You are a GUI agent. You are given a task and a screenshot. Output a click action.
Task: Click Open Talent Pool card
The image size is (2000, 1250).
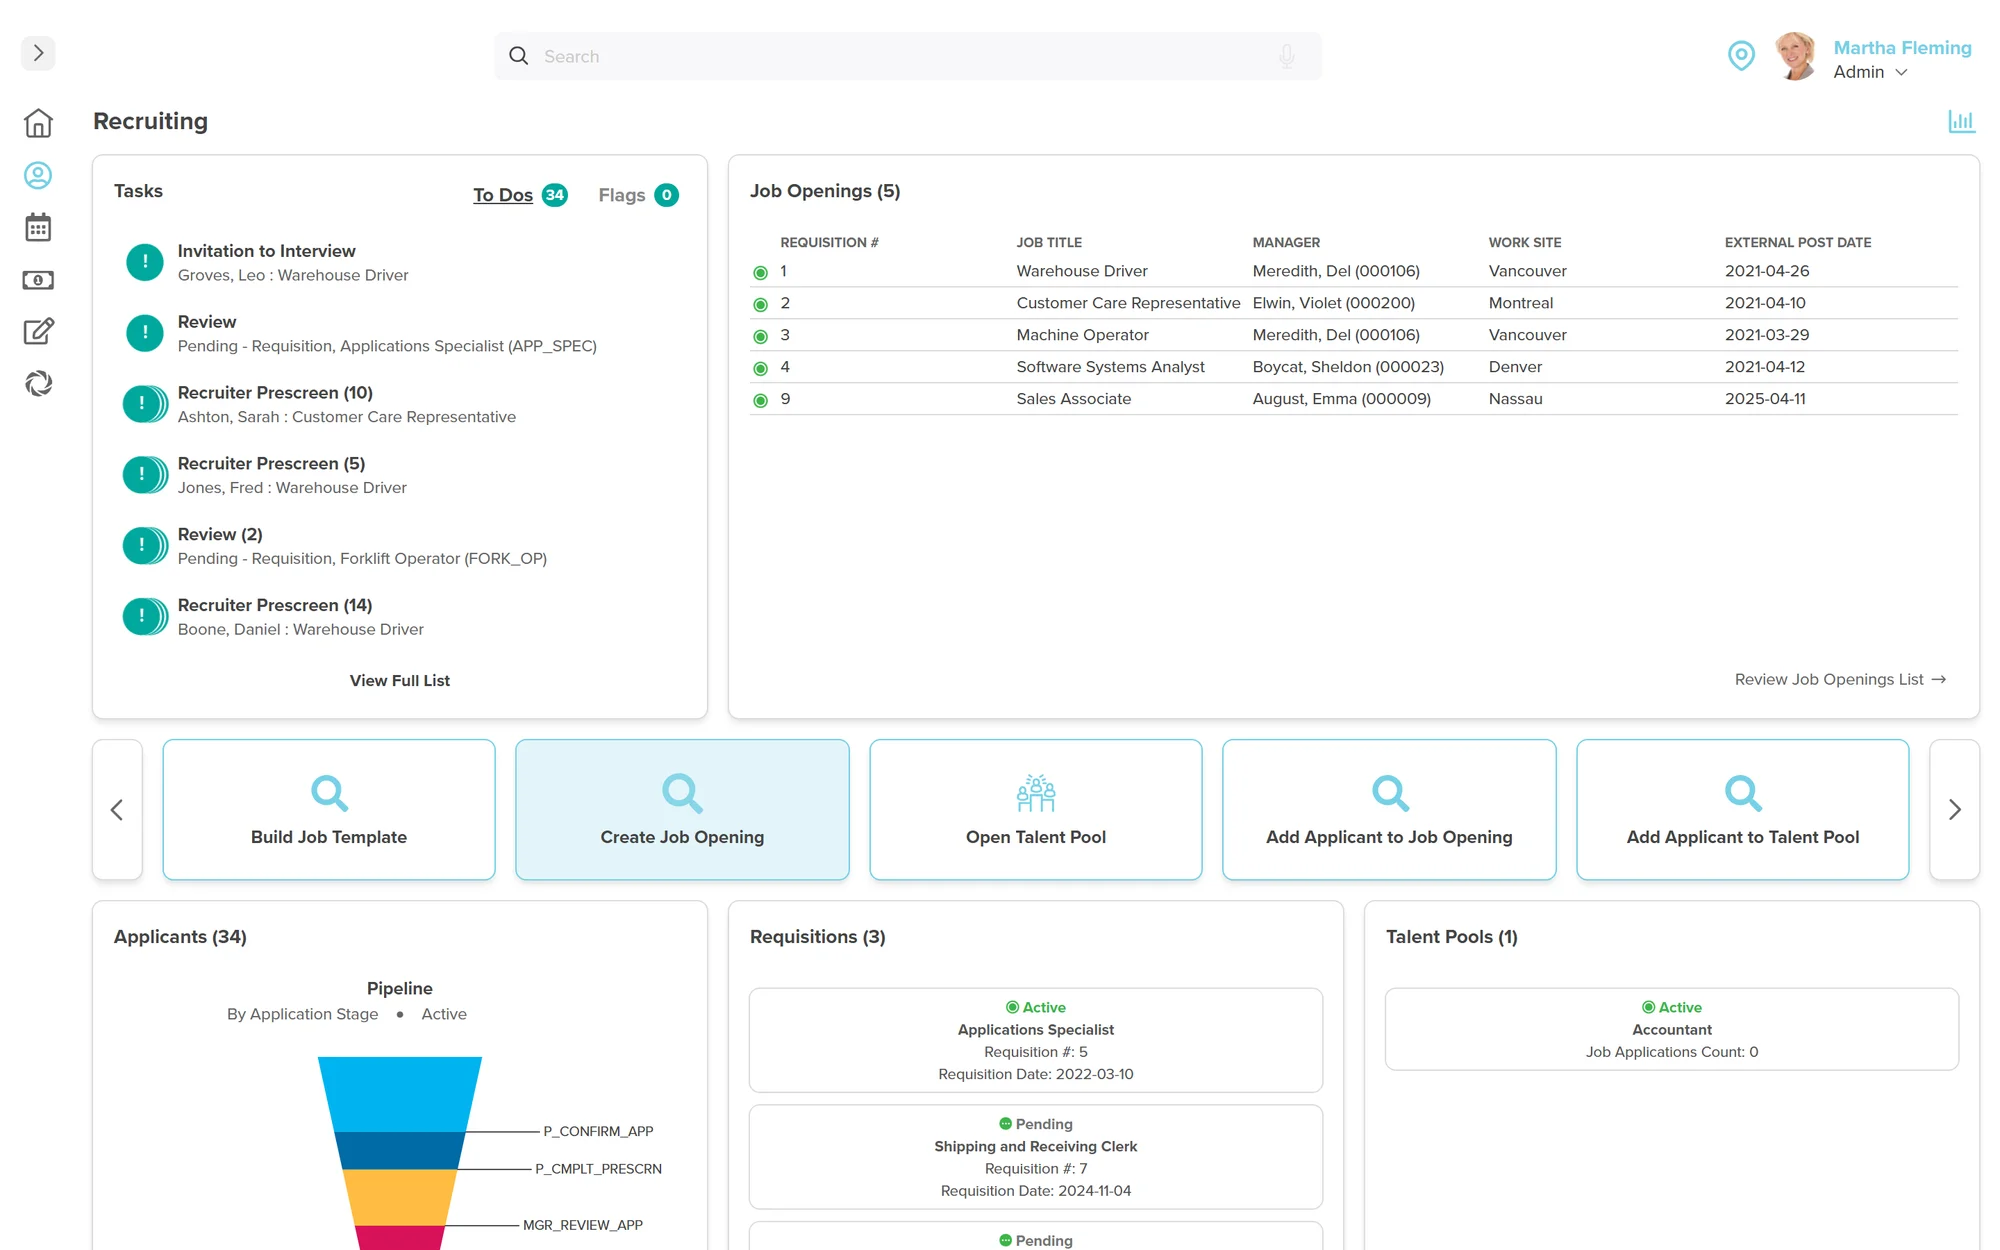(x=1036, y=810)
